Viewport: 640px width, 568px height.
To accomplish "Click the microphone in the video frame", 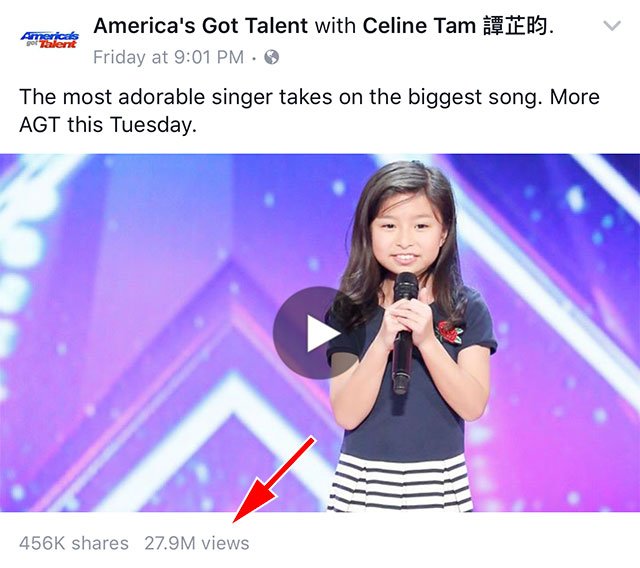I will (404, 333).
